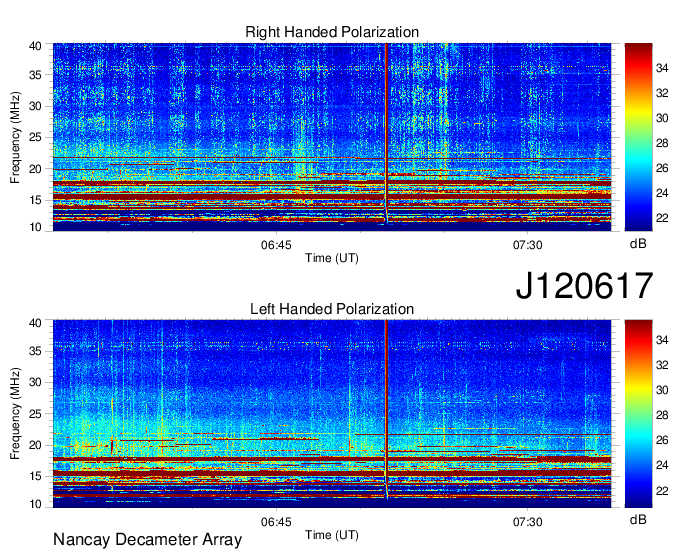Click the 'Nancay Decameter Array' caption
Image resolution: width=680 pixels, height=552 pixels.
coord(147,539)
